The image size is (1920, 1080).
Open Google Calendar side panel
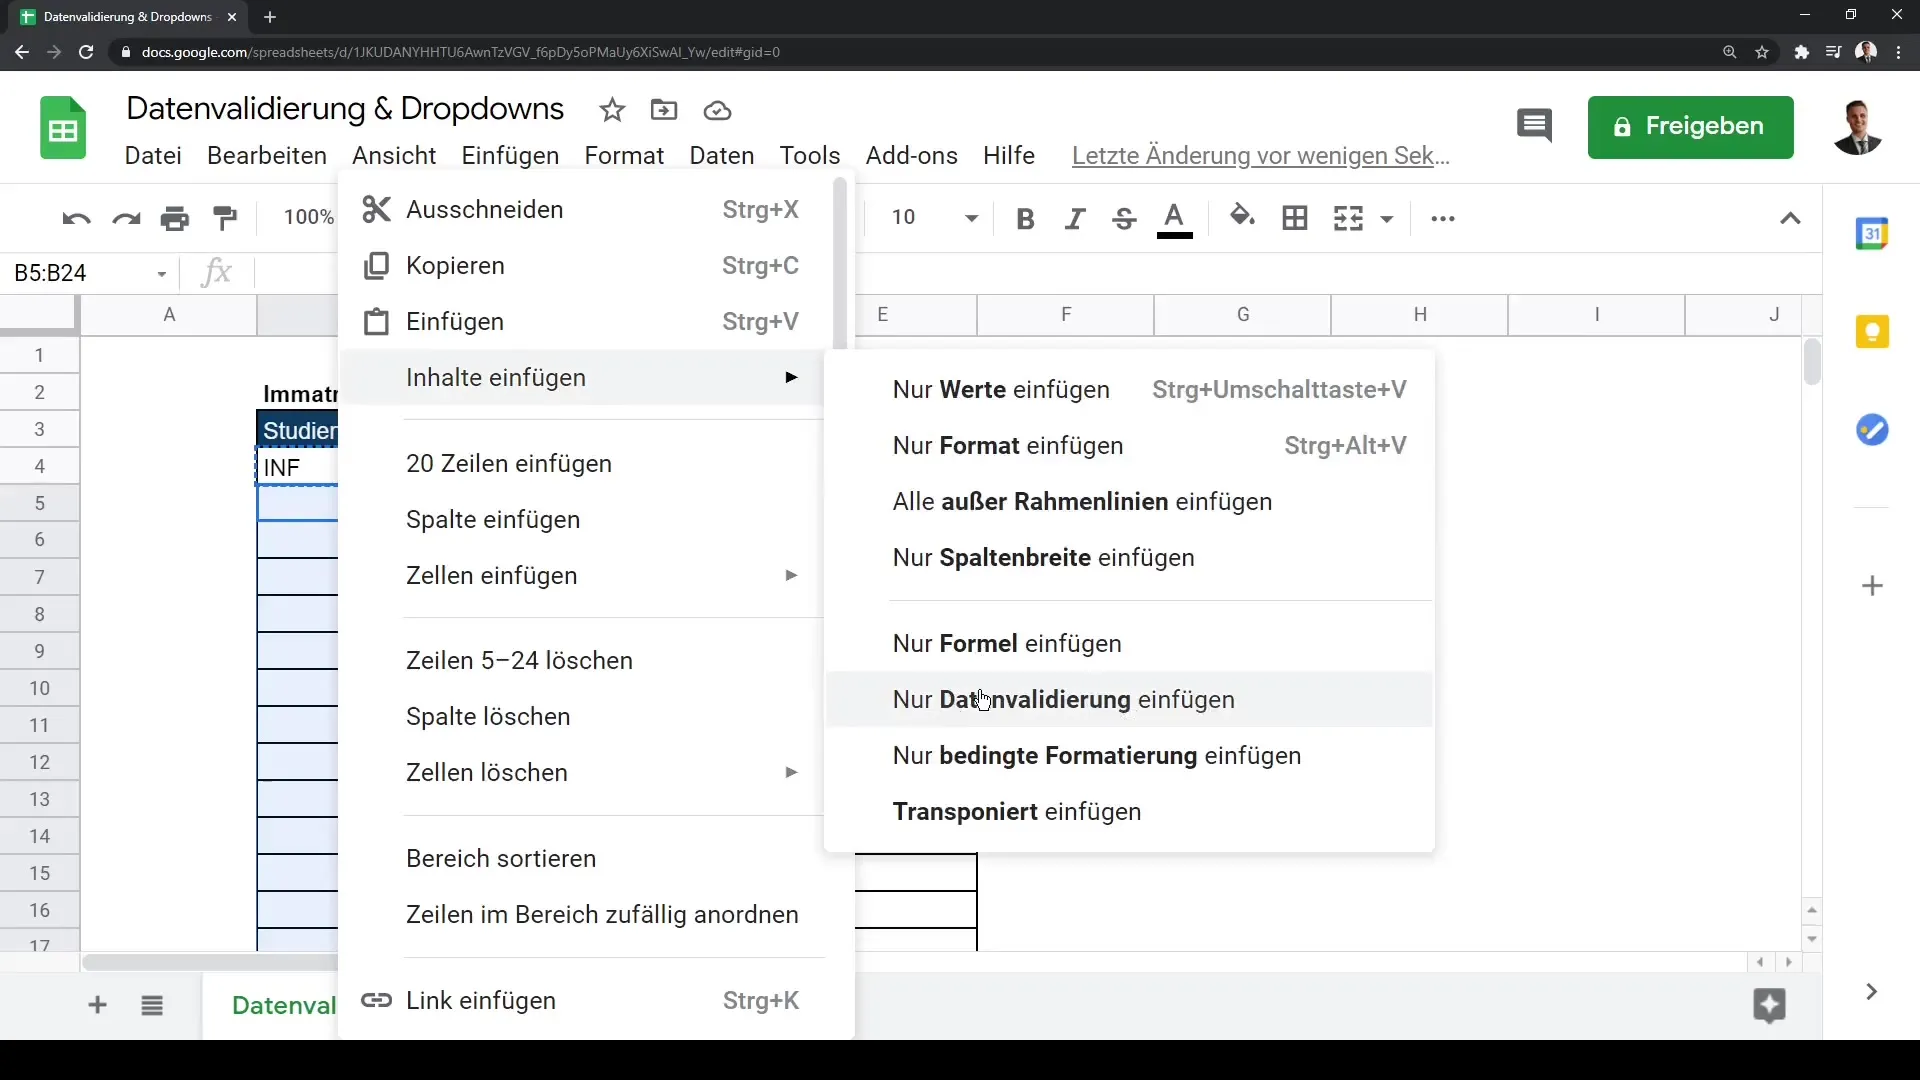pos(1872,233)
